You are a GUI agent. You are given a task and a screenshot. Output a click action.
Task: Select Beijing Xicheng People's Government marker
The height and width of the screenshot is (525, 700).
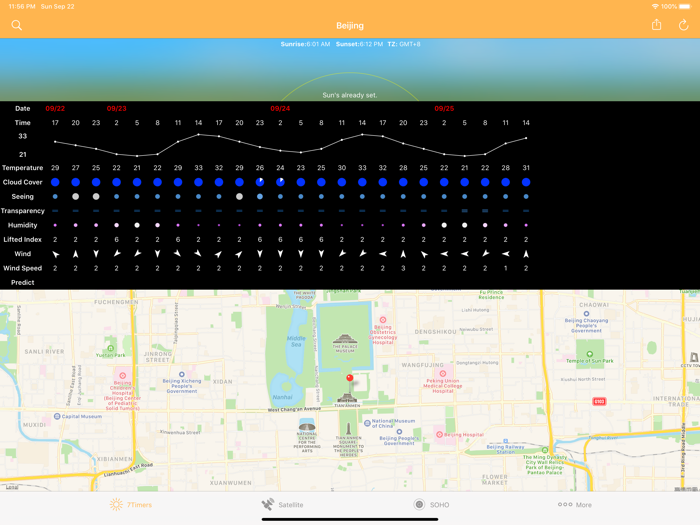(x=181, y=375)
